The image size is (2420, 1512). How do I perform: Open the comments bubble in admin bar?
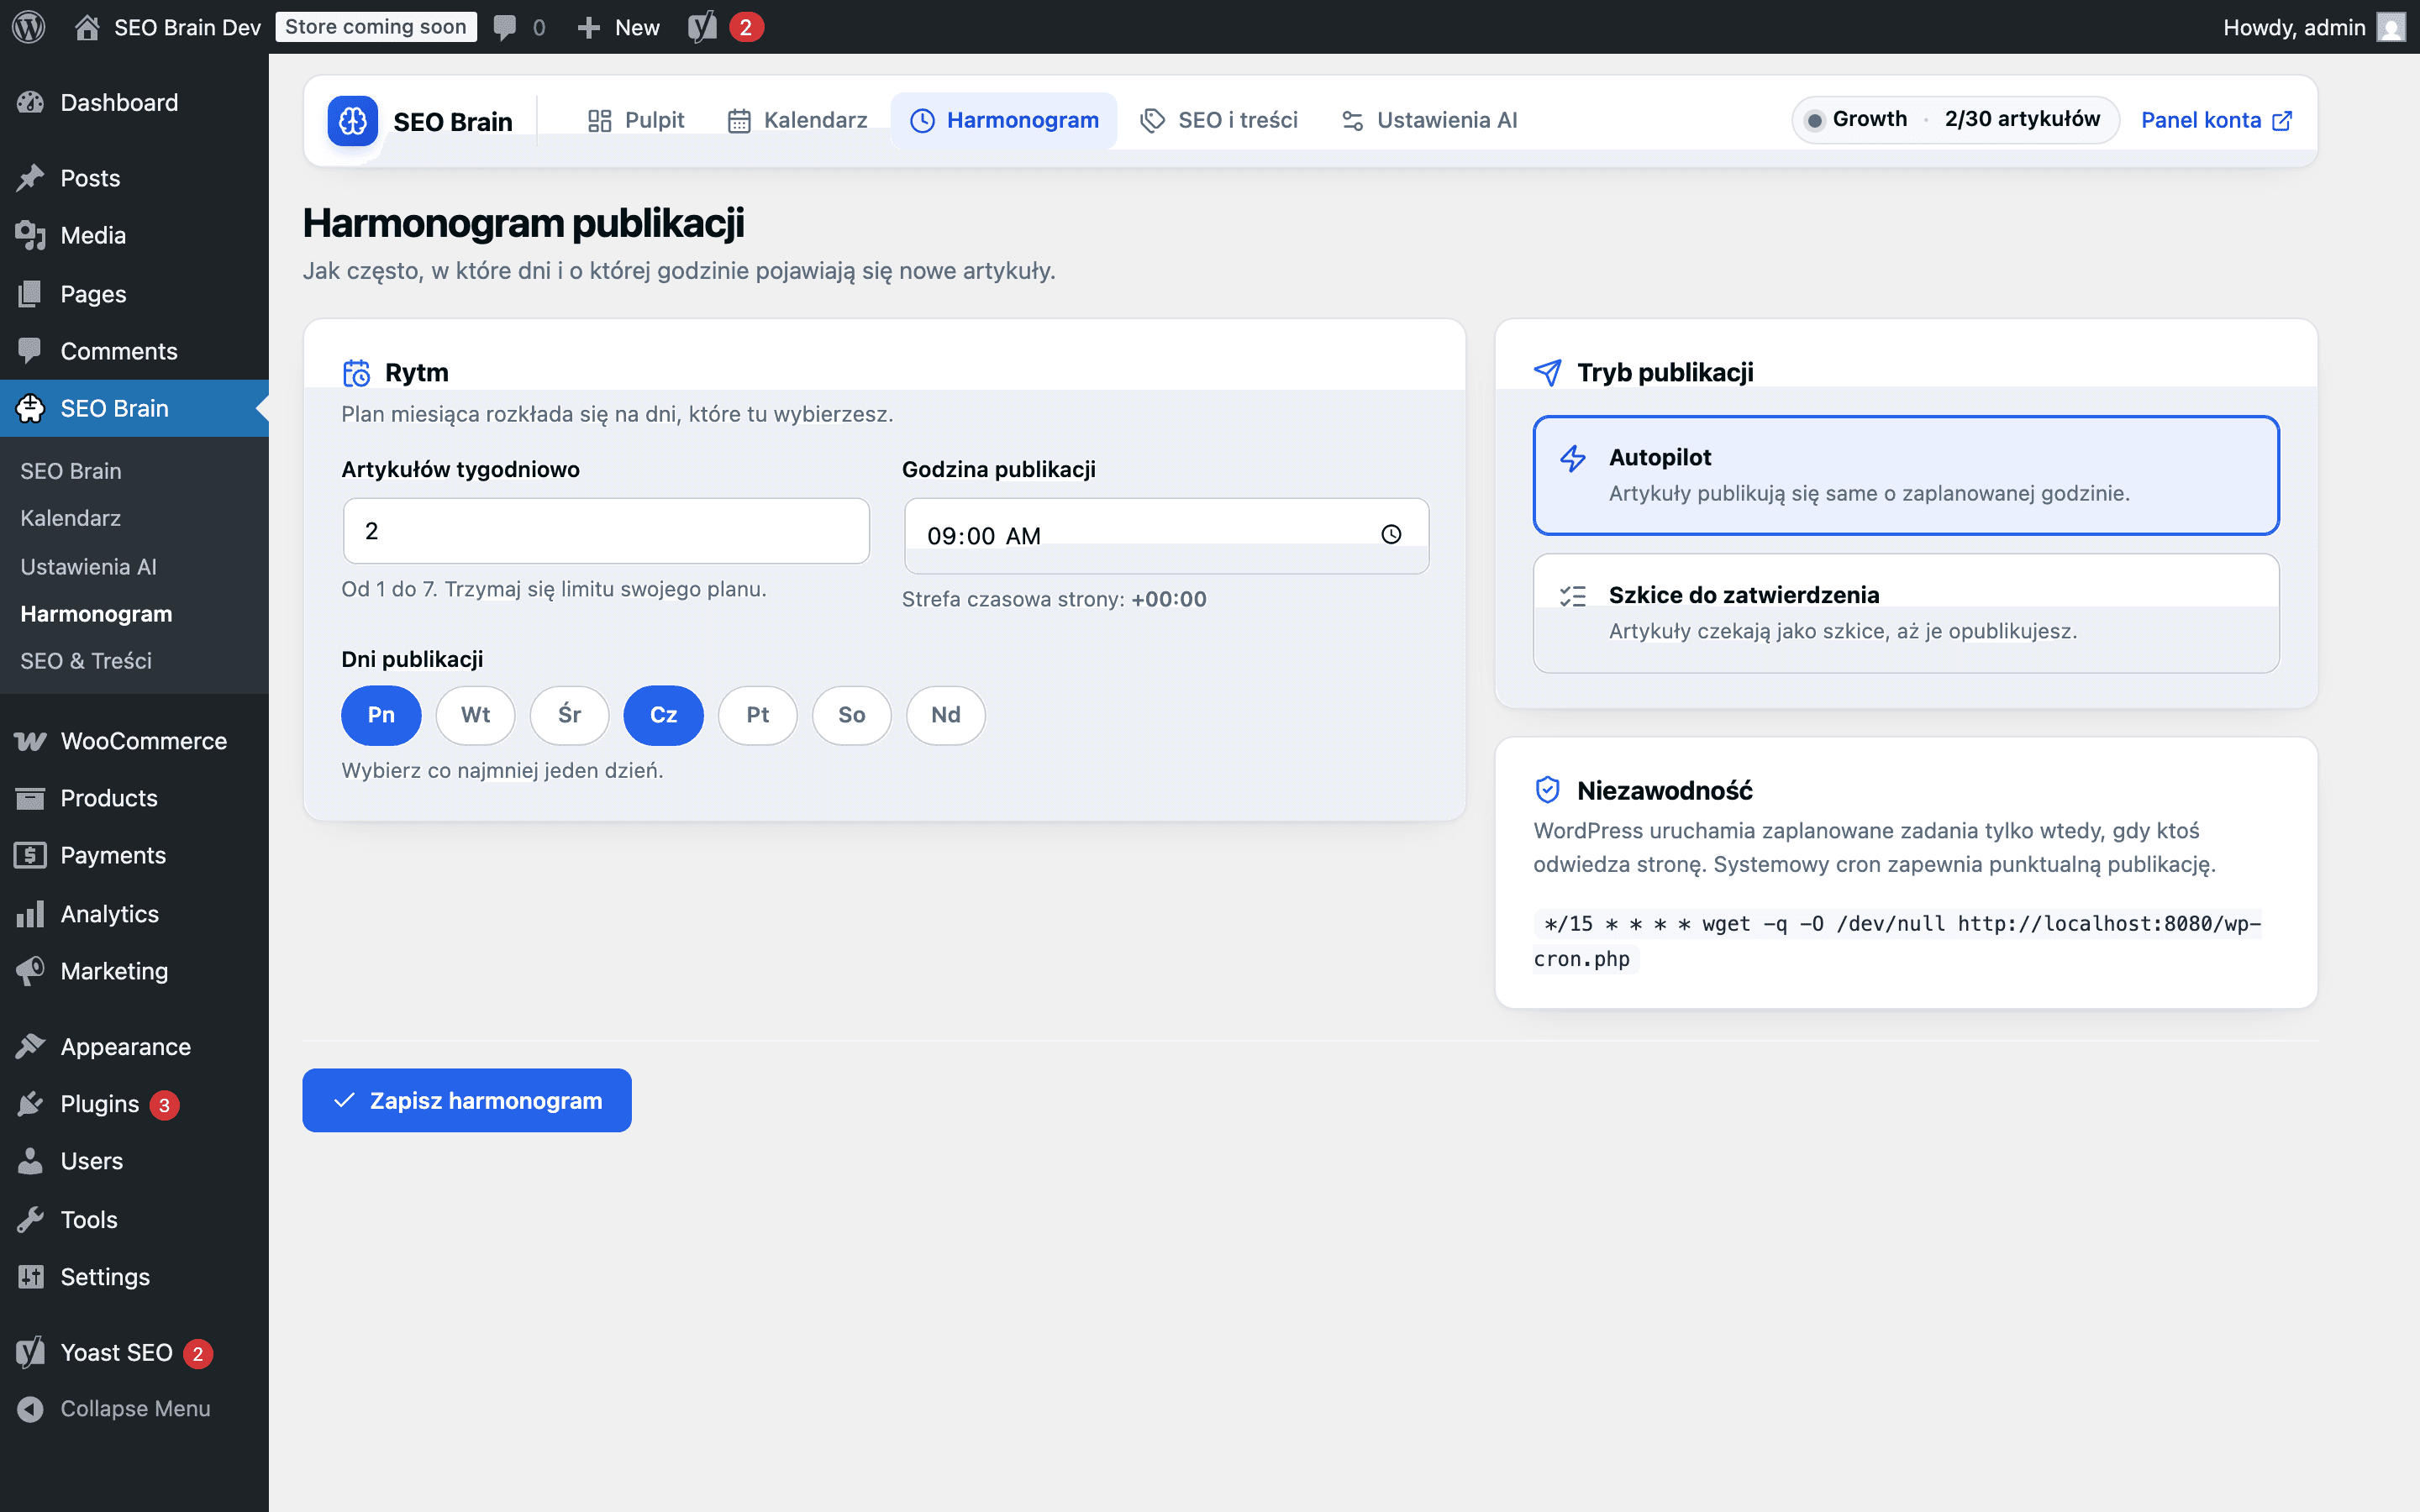[x=505, y=27]
